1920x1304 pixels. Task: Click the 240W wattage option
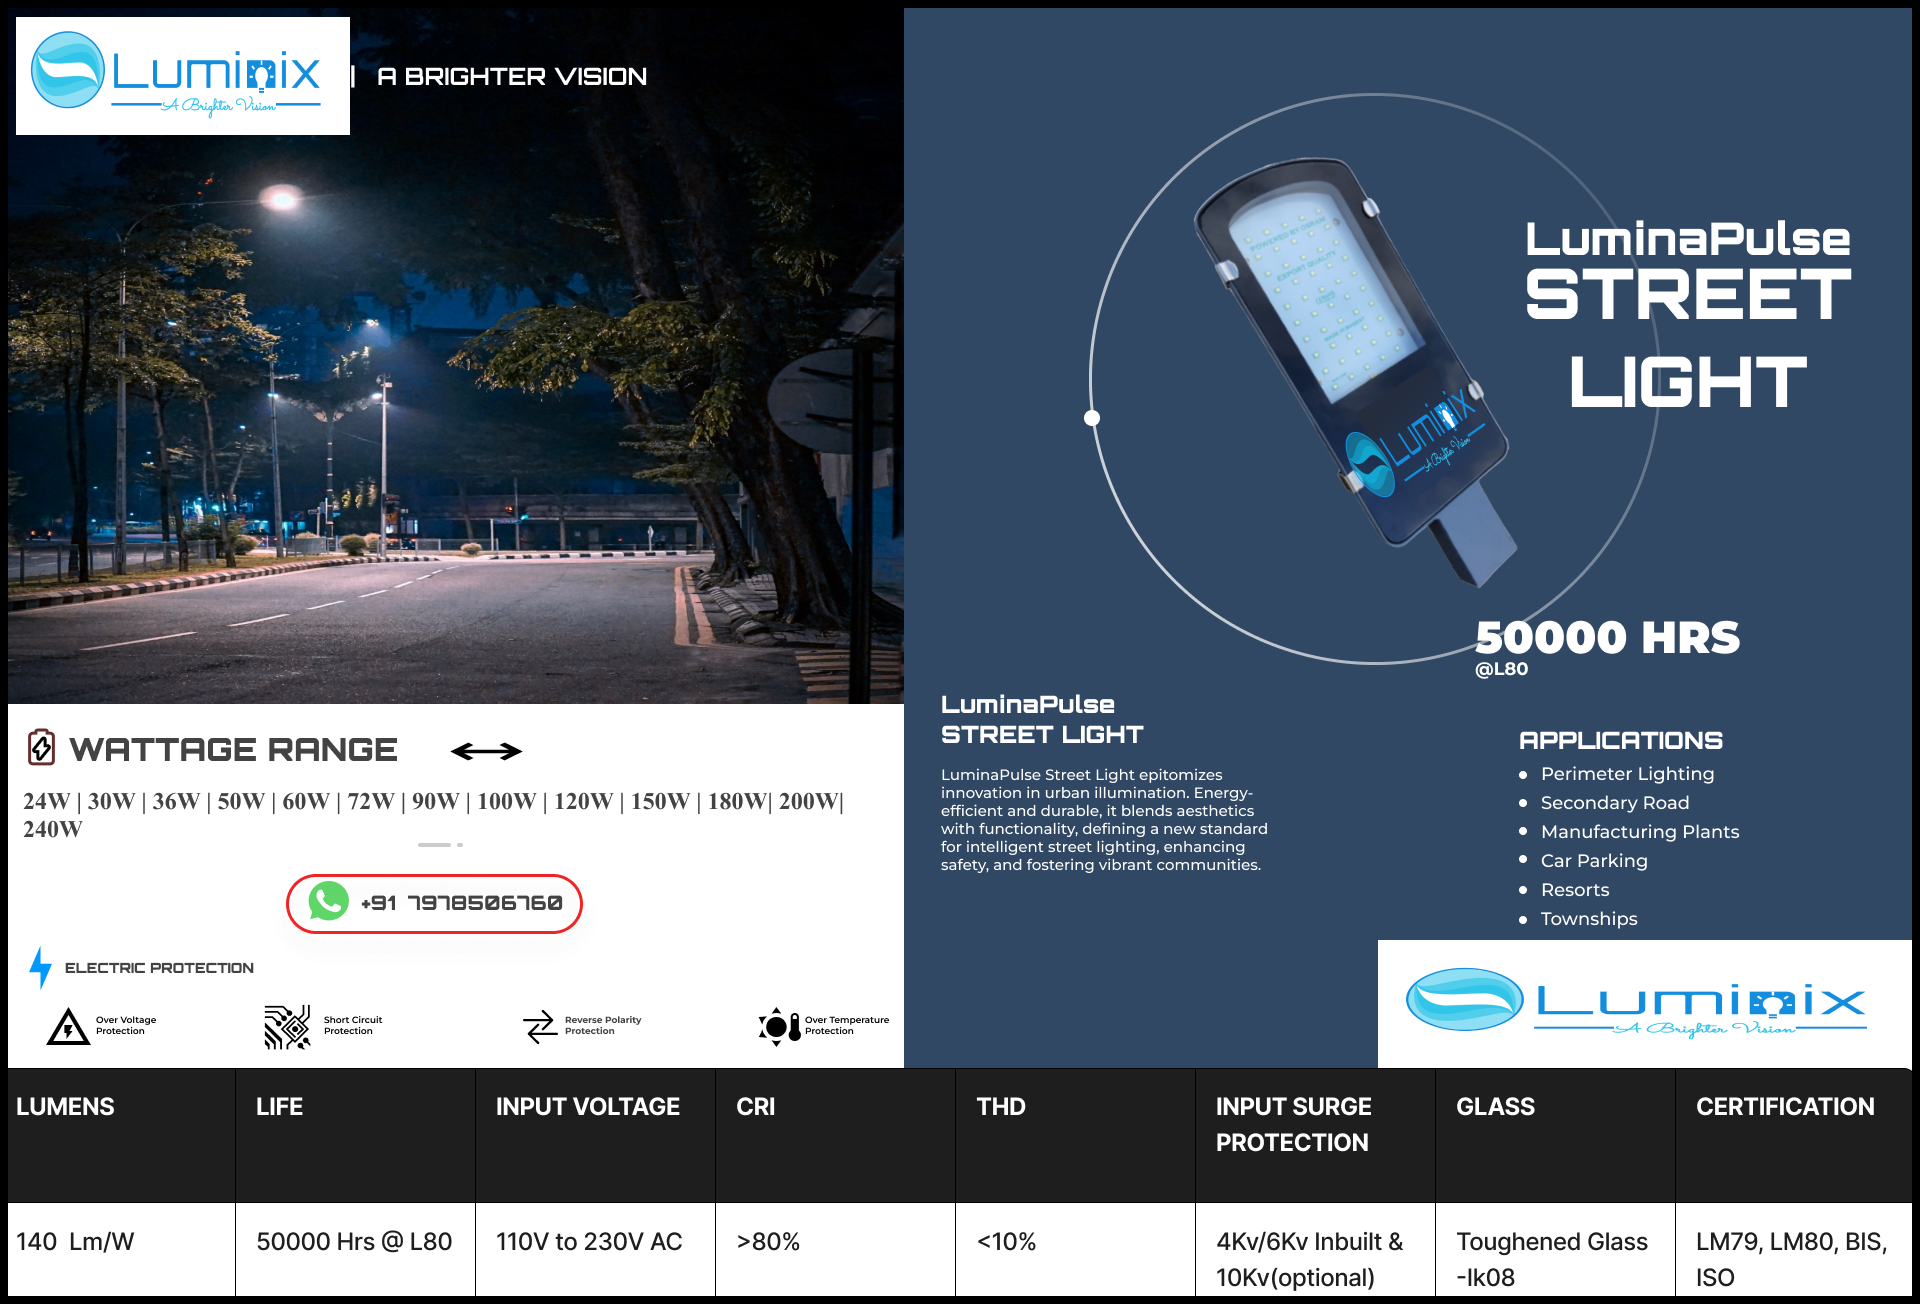(x=53, y=829)
